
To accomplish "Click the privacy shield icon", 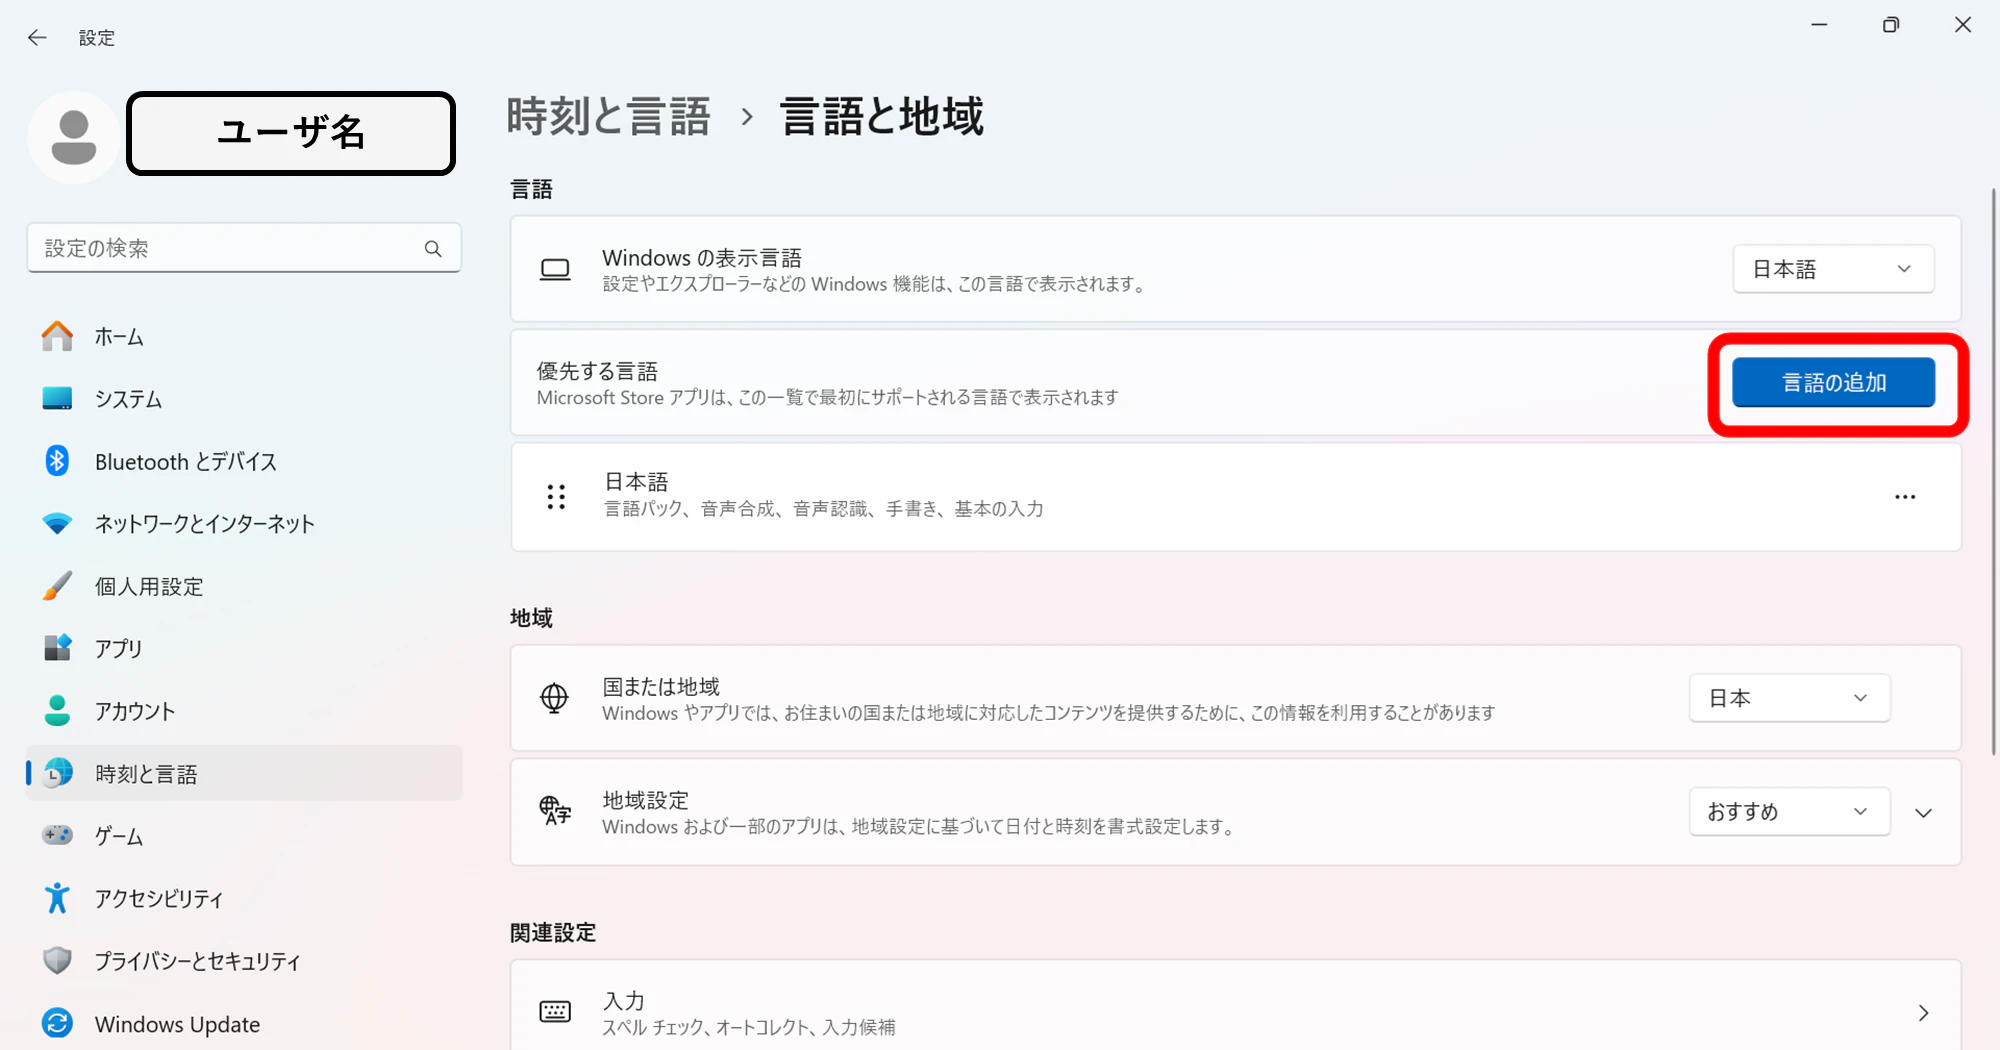I will (57, 961).
